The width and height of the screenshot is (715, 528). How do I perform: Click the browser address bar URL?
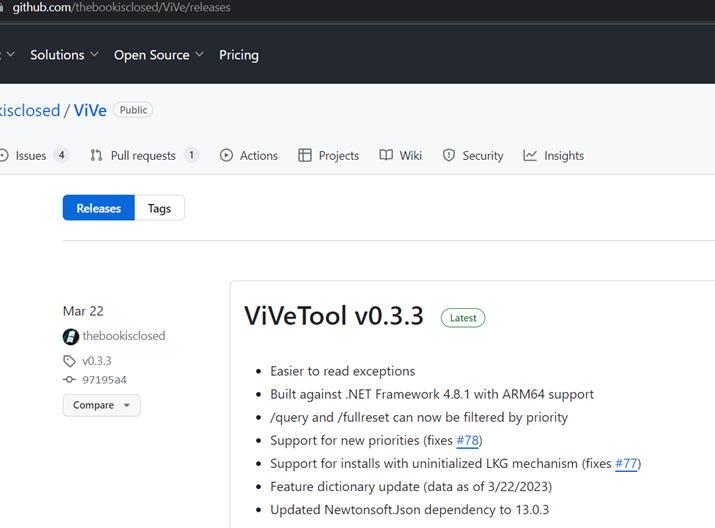pyautogui.click(x=121, y=8)
